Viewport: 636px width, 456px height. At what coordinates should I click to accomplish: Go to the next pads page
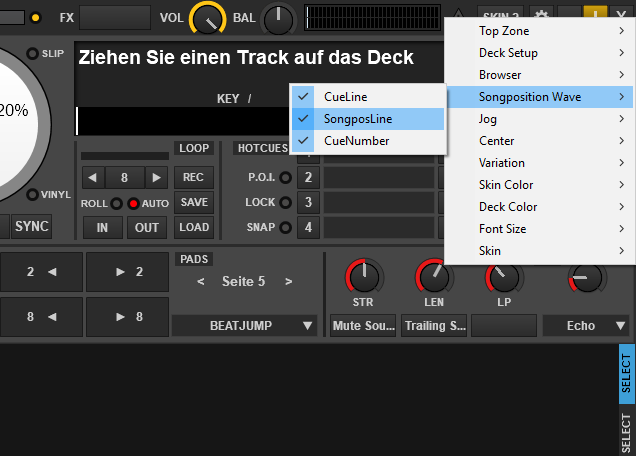point(288,281)
